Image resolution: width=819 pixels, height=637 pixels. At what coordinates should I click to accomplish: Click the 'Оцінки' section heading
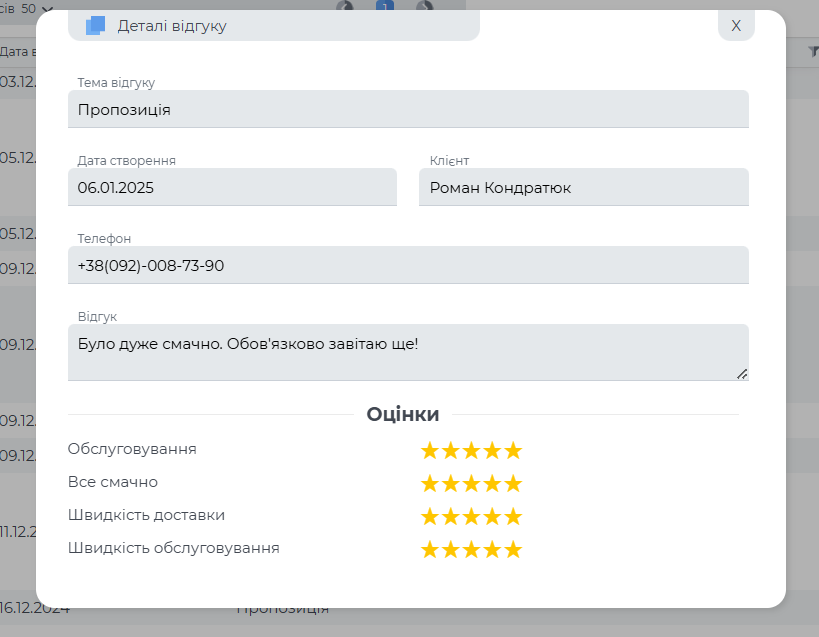point(403,414)
